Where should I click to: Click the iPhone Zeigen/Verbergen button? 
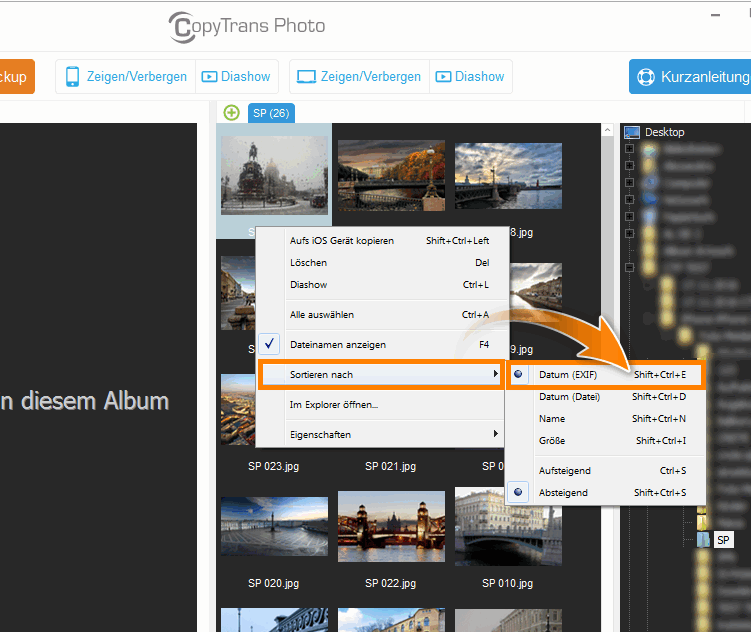click(126, 77)
